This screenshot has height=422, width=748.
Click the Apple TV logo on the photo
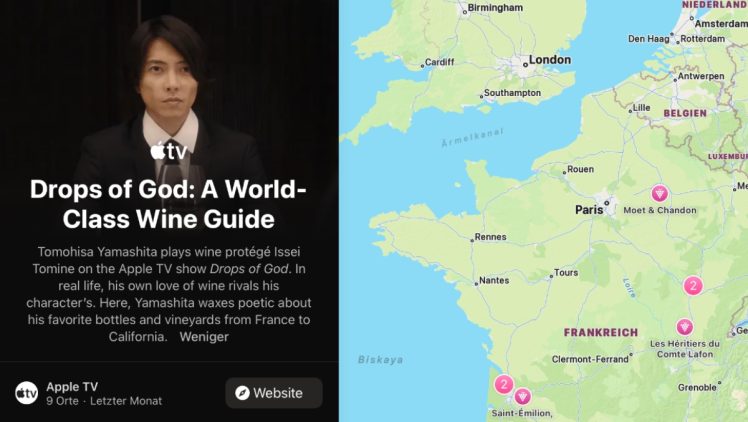pyautogui.click(x=168, y=151)
